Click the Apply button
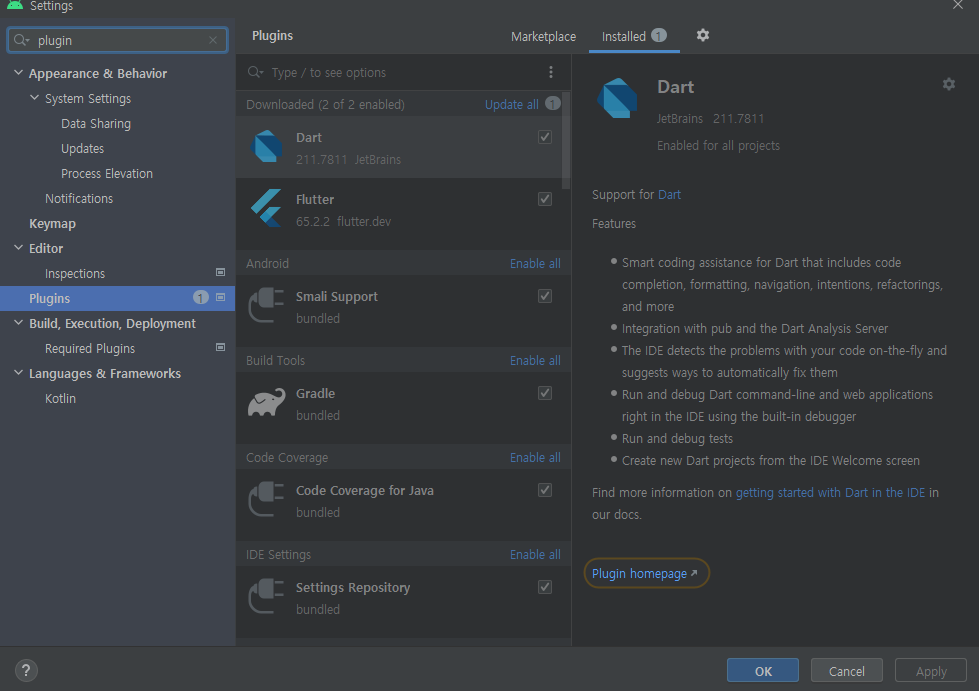 (931, 670)
